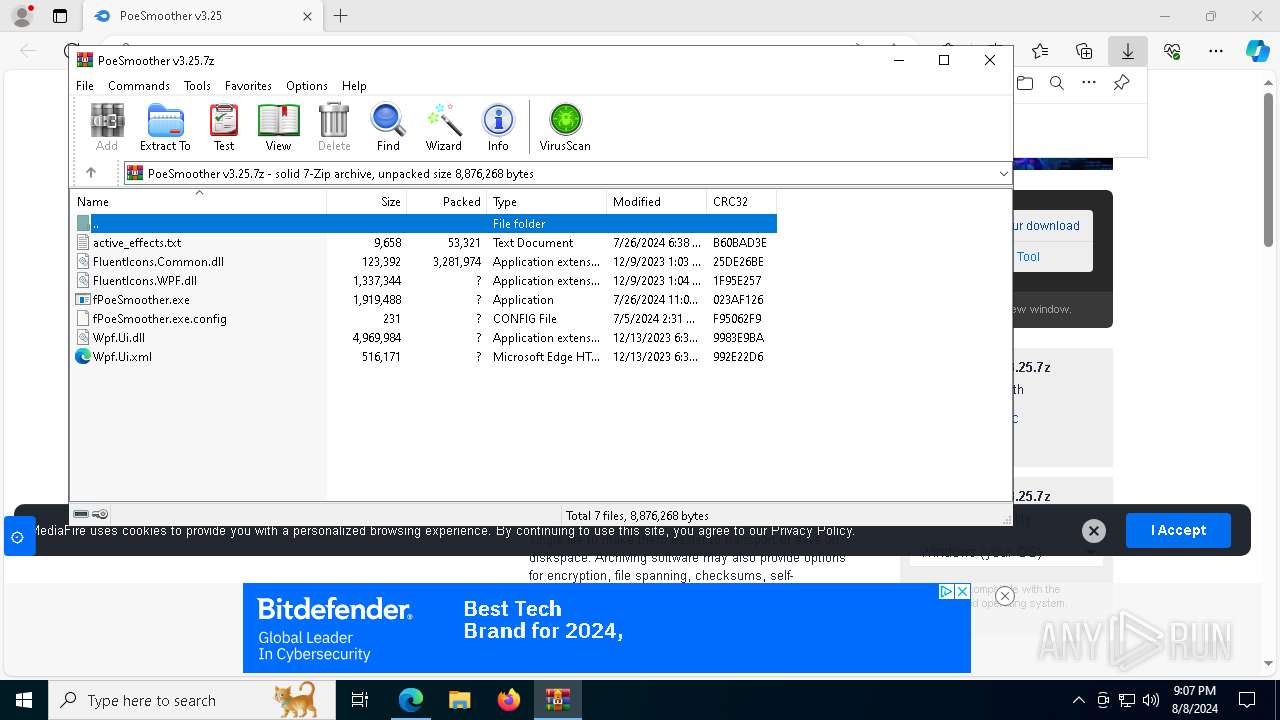Open the Find tool in WinRAR
The width and height of the screenshot is (1280, 720).
point(388,127)
